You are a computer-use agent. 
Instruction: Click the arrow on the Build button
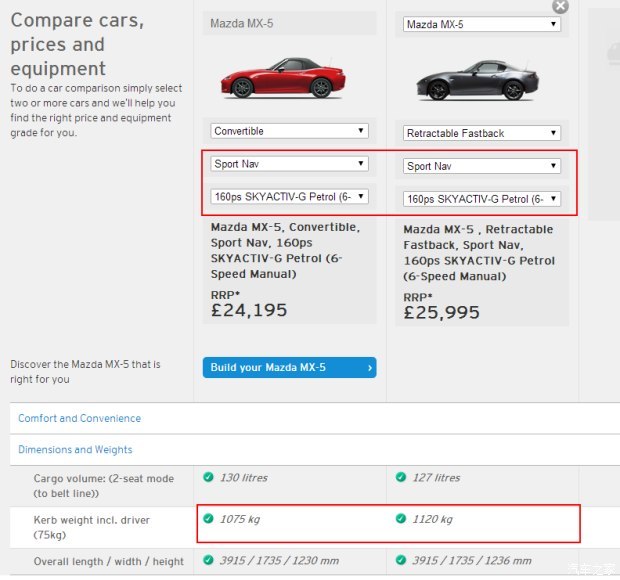pos(370,368)
